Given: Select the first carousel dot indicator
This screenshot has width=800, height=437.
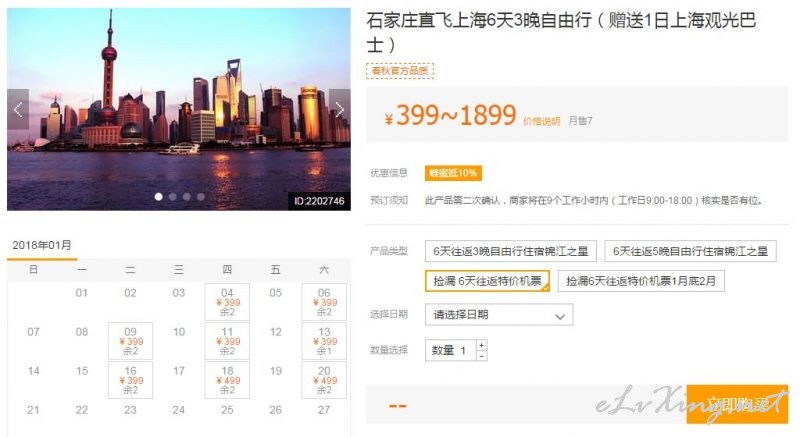Looking at the screenshot, I should [x=159, y=196].
